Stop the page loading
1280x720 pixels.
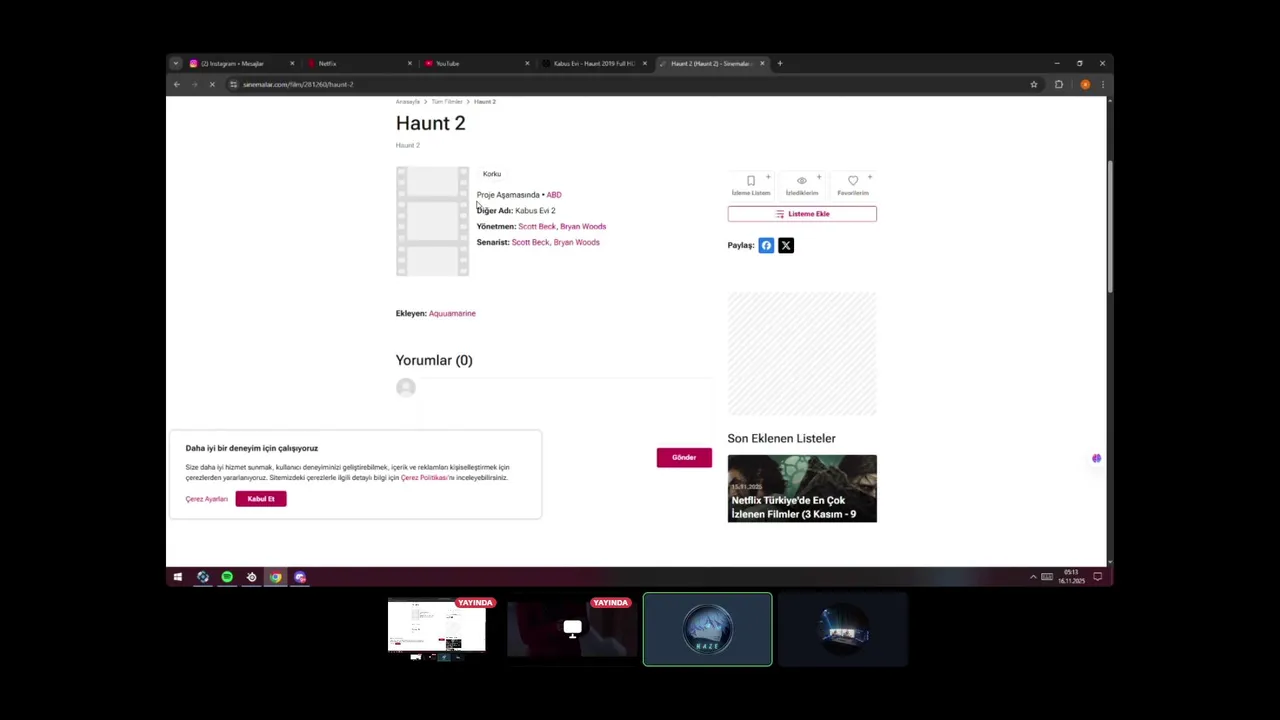point(212,85)
